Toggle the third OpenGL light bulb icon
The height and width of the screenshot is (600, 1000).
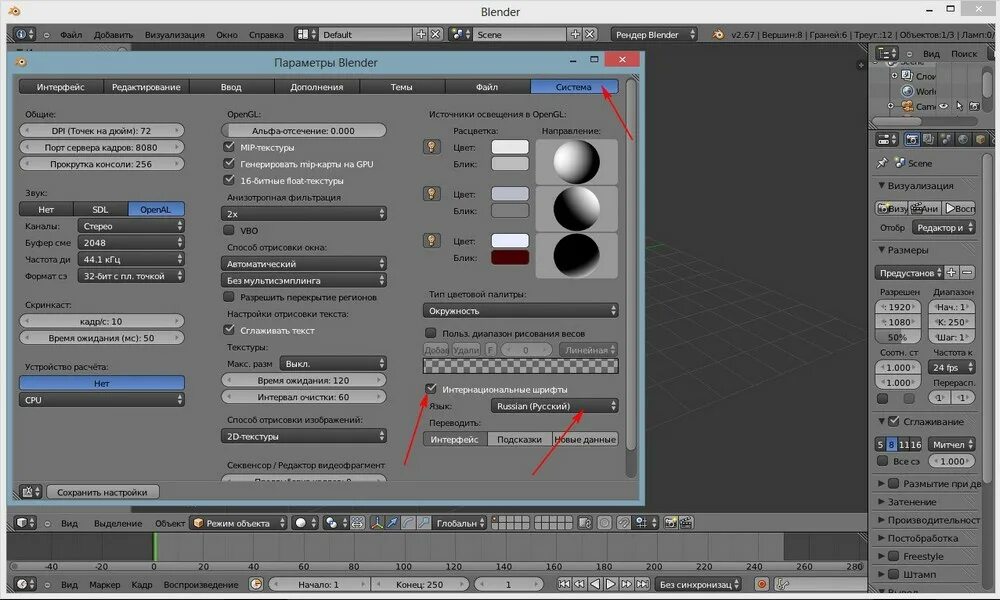click(x=432, y=241)
